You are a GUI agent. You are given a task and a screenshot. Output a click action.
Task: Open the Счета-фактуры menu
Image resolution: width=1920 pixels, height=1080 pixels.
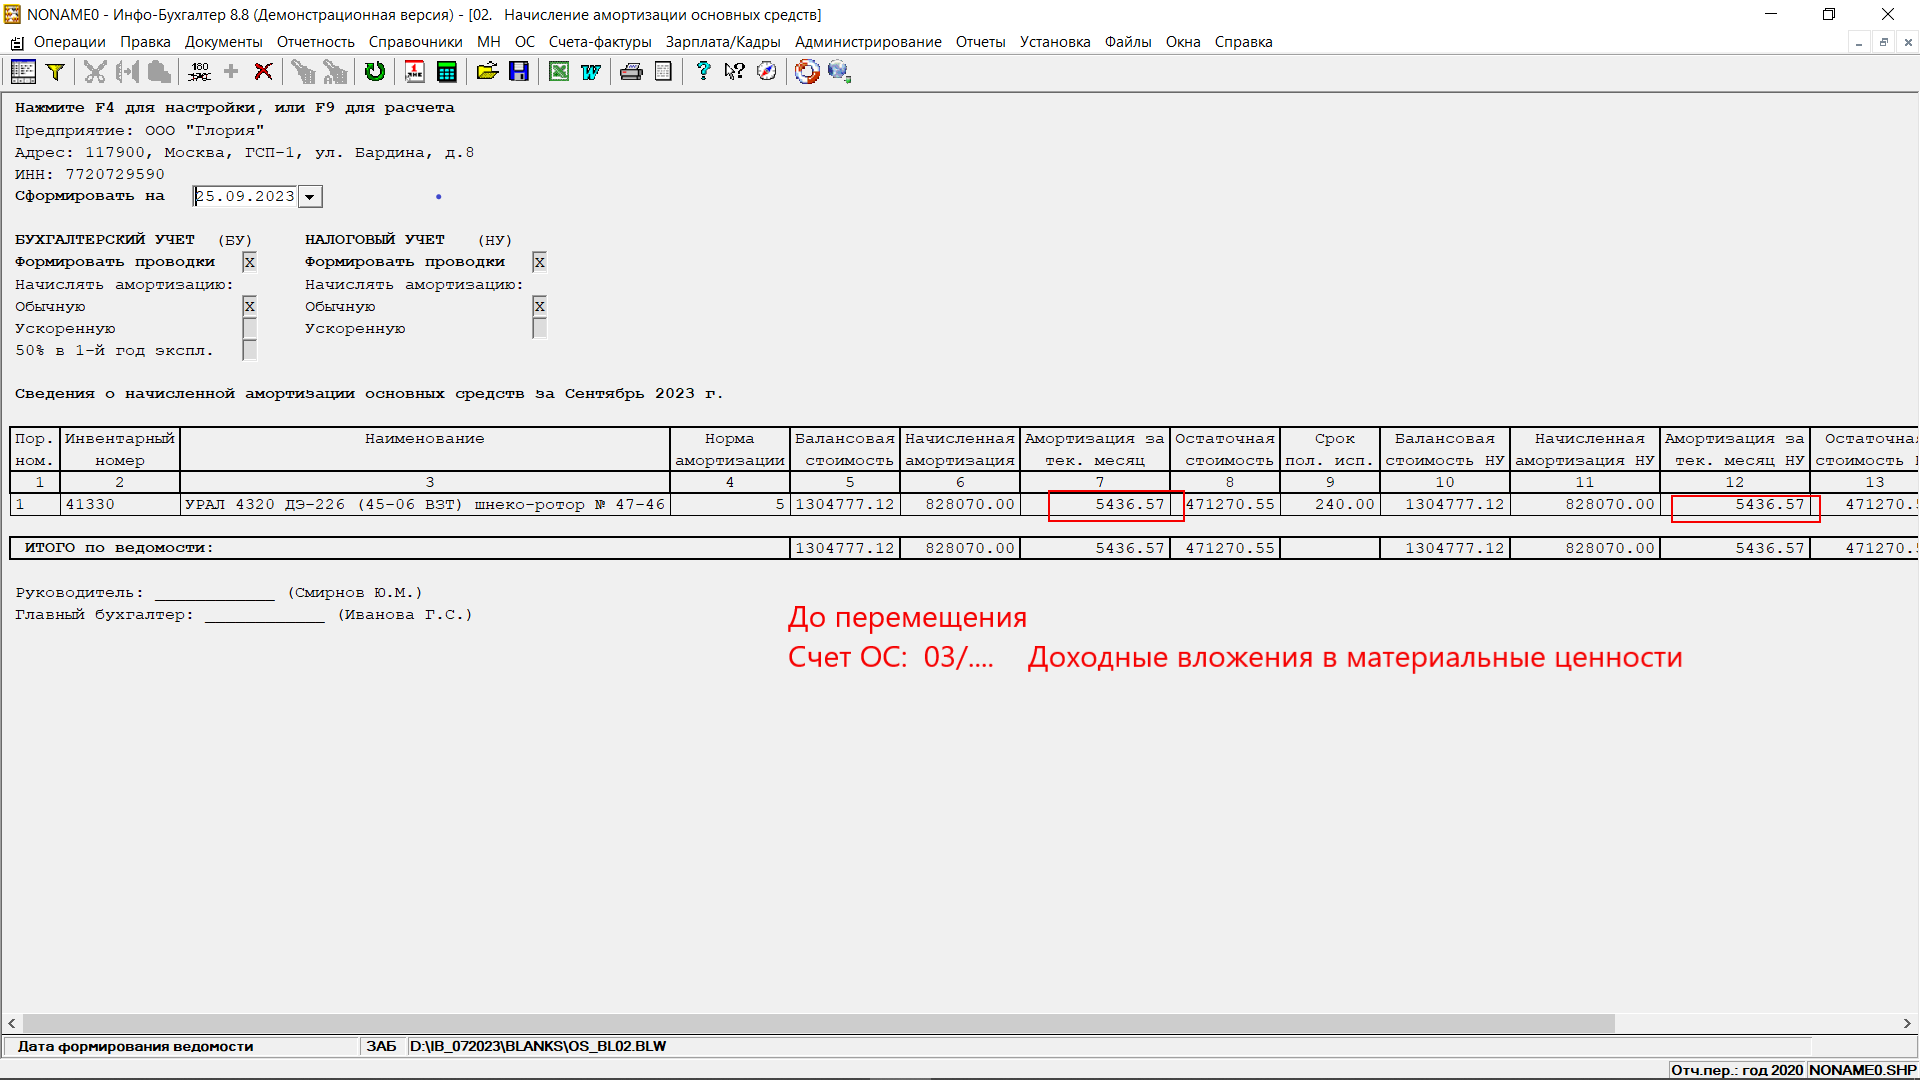pos(600,42)
